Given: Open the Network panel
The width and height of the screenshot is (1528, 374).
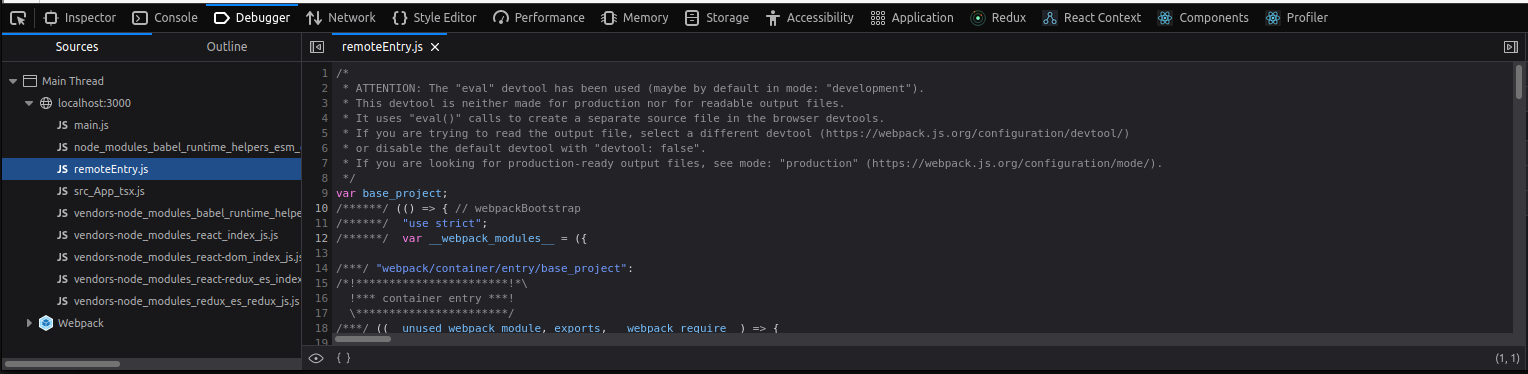Looking at the screenshot, I should 341,17.
